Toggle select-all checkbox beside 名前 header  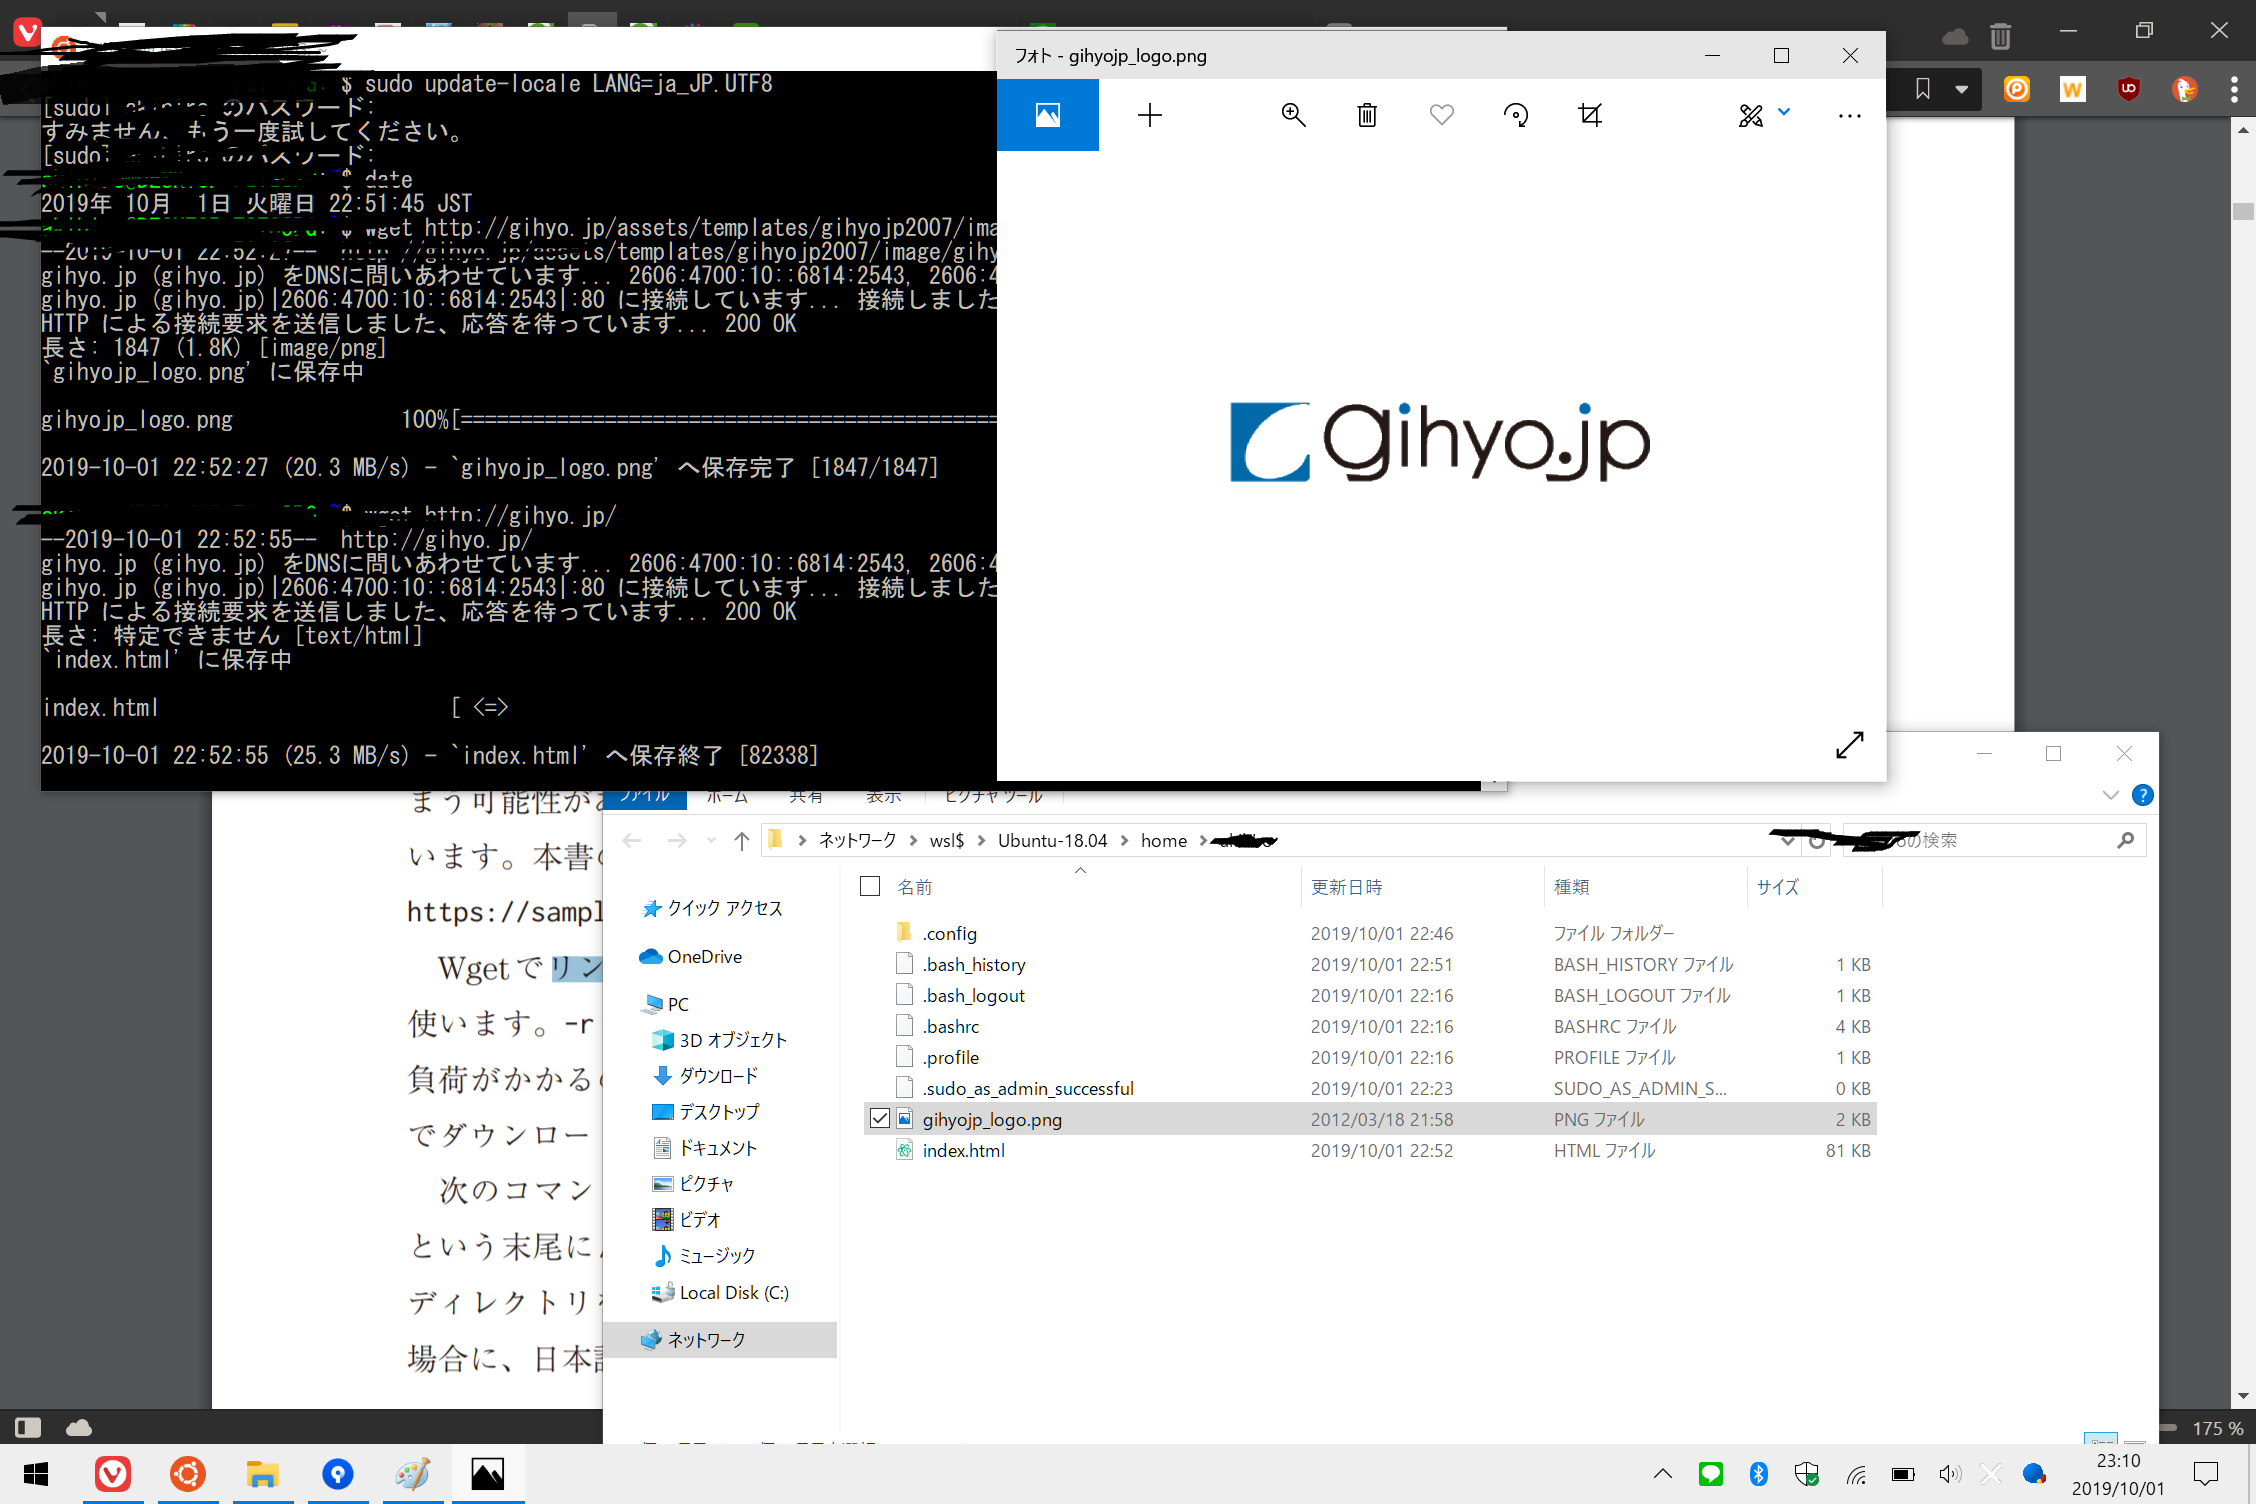(x=870, y=886)
